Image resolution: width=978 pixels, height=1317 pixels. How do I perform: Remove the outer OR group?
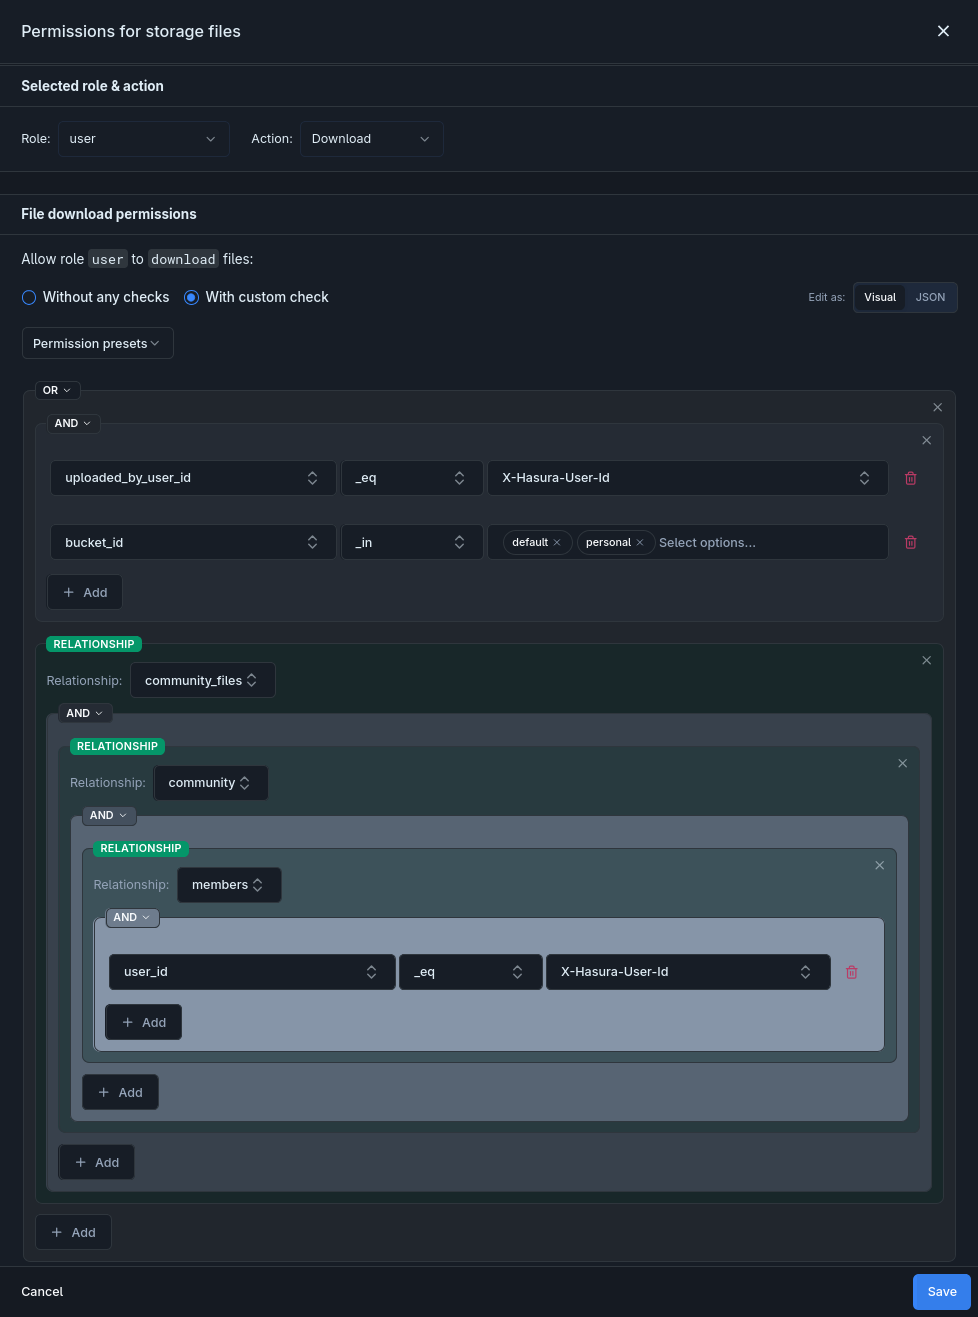click(937, 407)
